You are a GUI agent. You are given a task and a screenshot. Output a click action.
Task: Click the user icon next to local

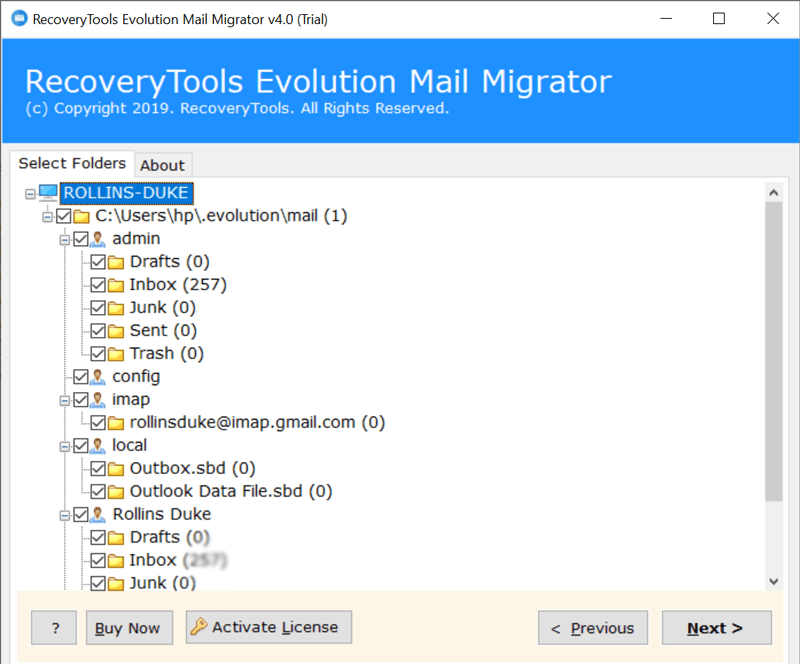pos(97,446)
